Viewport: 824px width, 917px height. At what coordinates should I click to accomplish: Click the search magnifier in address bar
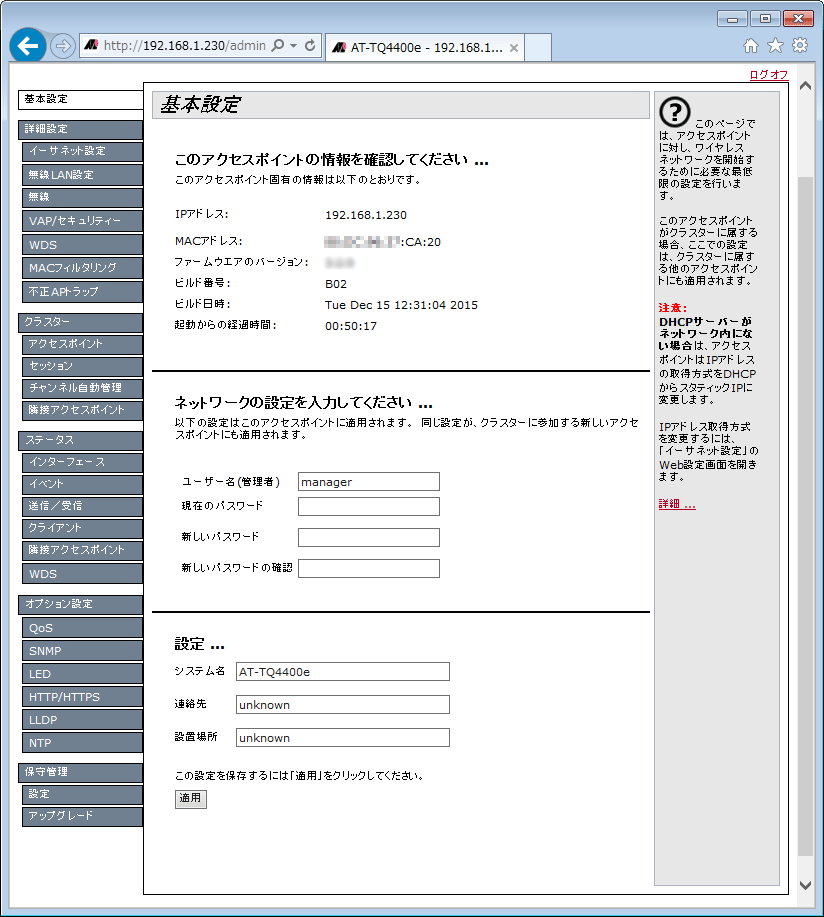(278, 46)
